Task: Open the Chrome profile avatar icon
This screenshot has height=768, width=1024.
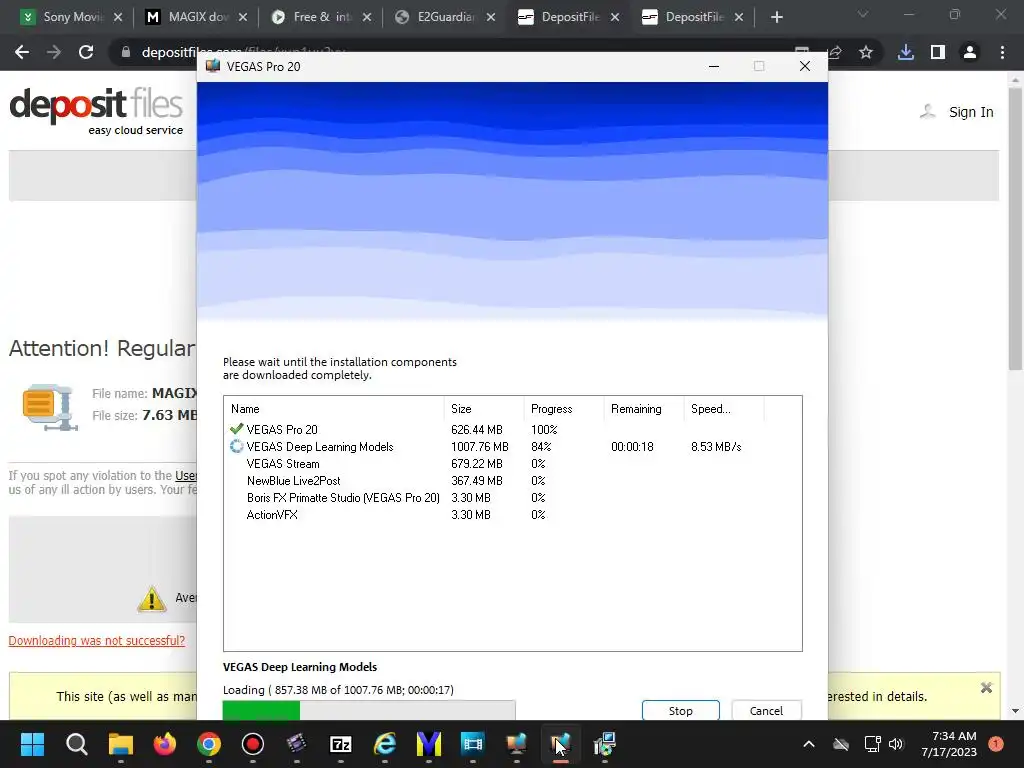Action: [970, 52]
